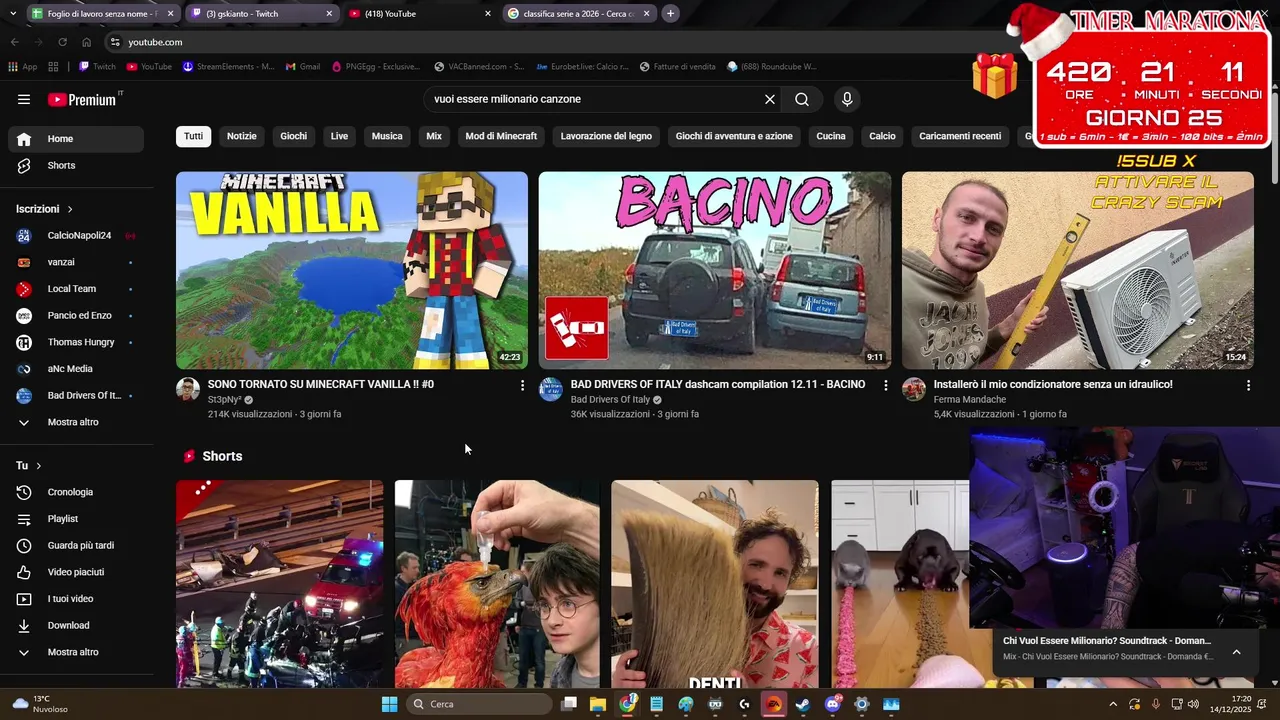Open the Bad Drivers Of Italy video avatar
The height and width of the screenshot is (720, 1280).
551,389
